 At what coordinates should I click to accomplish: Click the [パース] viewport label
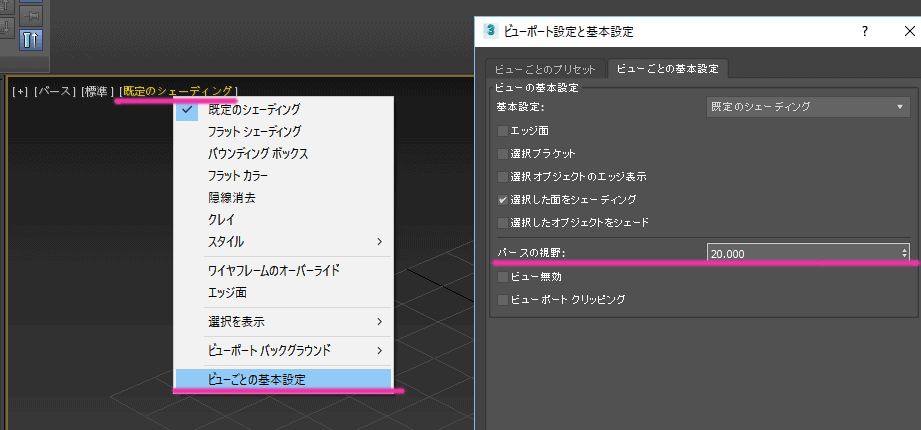[x=55, y=91]
